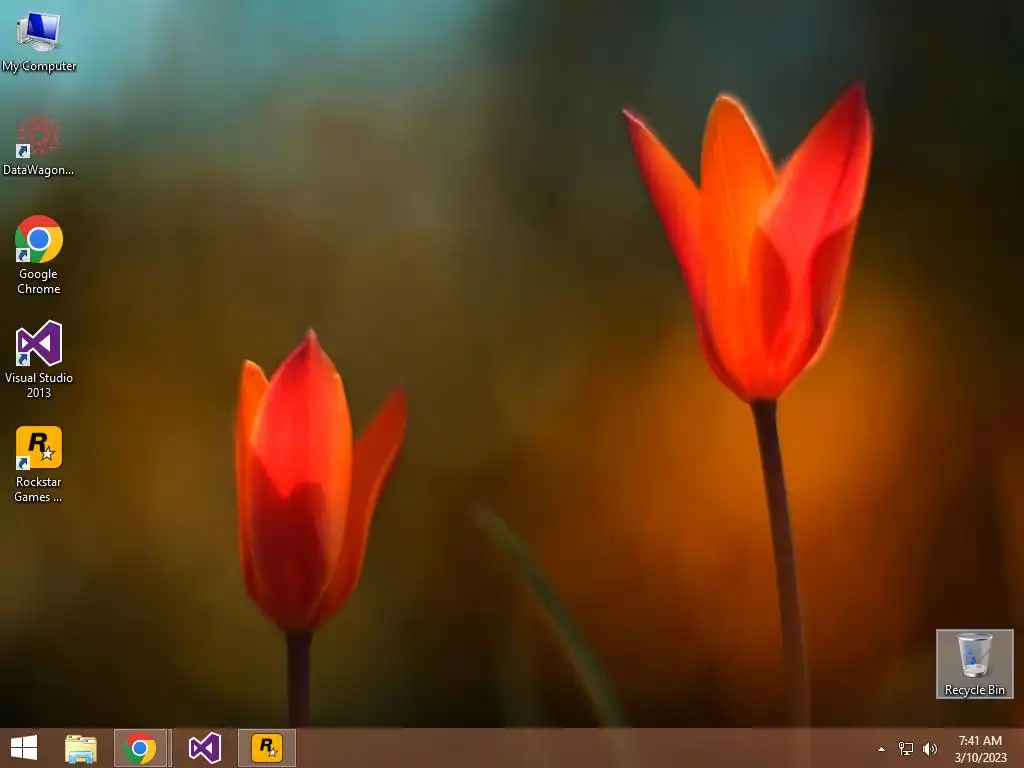Screen dimensions: 1024x768
Task: Open the Windows Start button
Action: [x=24, y=748]
